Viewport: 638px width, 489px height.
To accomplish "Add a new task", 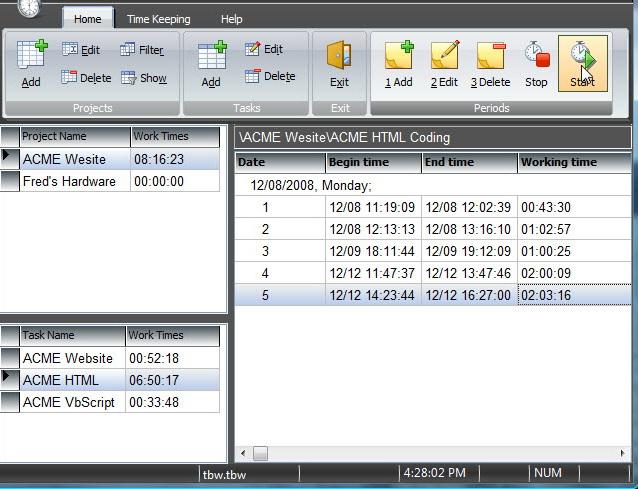I will tap(212, 63).
